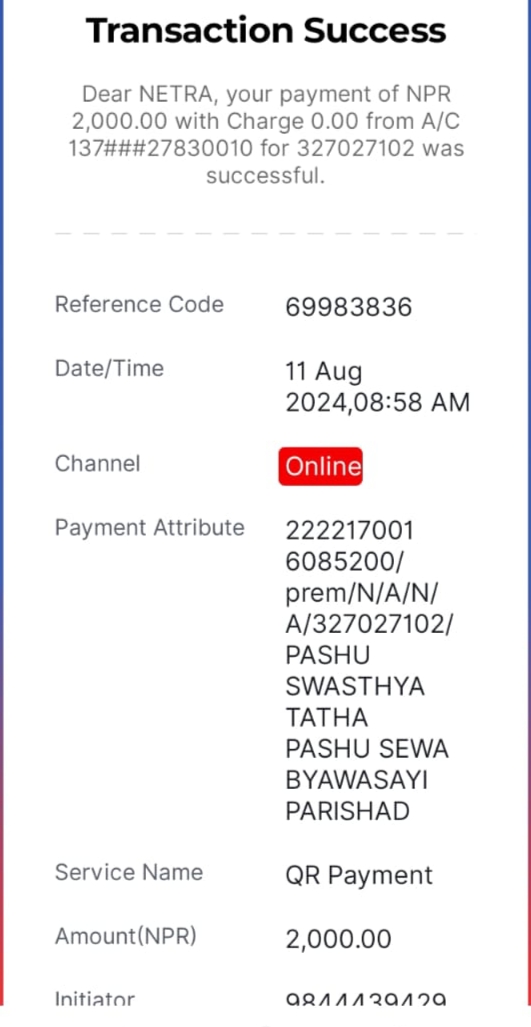Select the payment confirmation message text
The height and width of the screenshot is (1027, 531).
point(266,135)
